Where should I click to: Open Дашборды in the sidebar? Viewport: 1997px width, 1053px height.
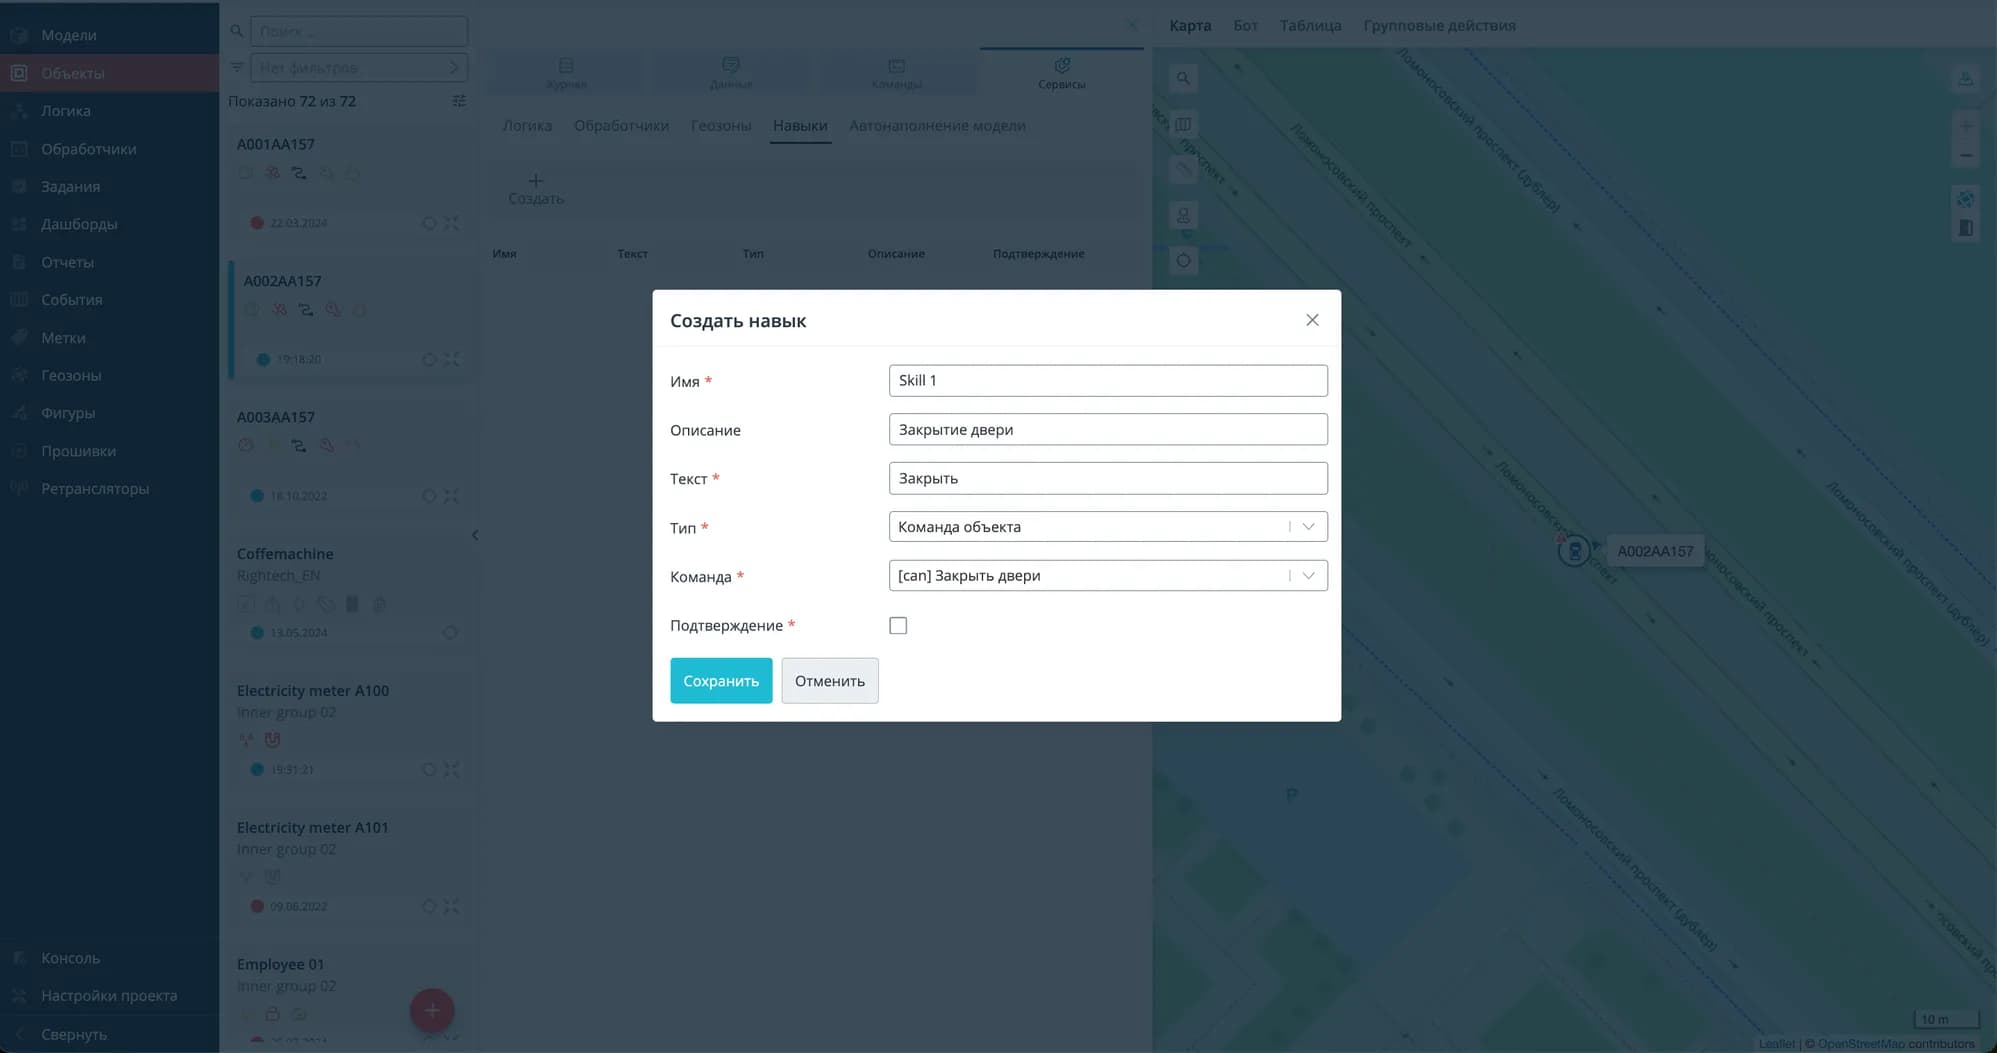[79, 224]
